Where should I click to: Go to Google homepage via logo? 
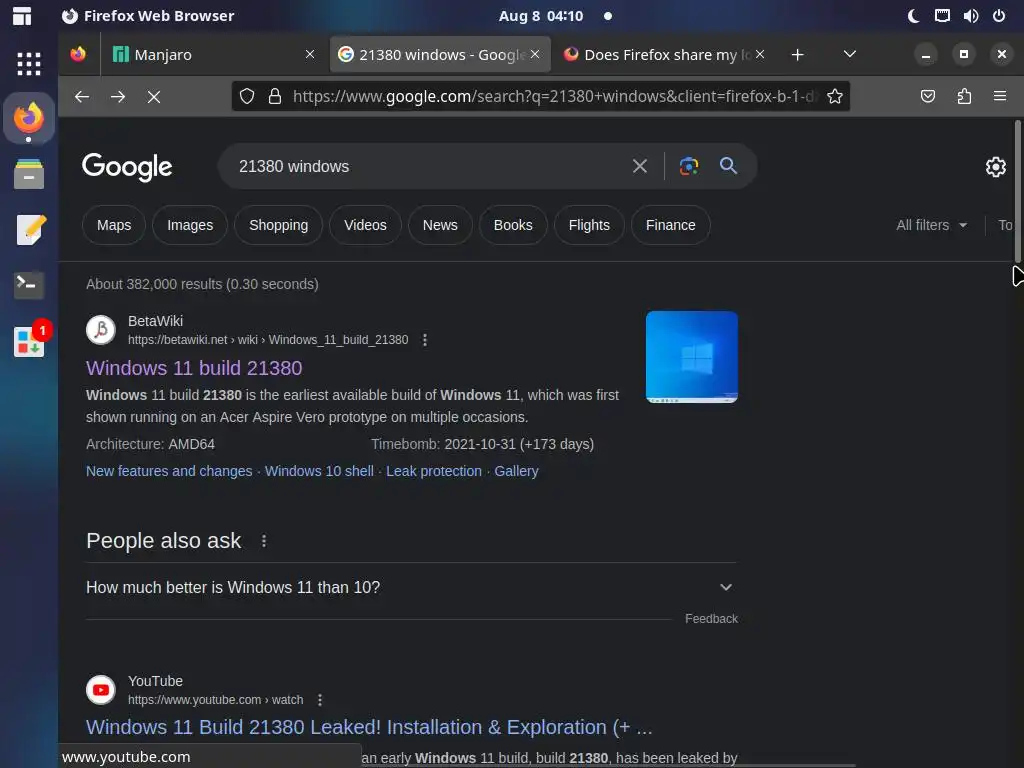coord(127,167)
